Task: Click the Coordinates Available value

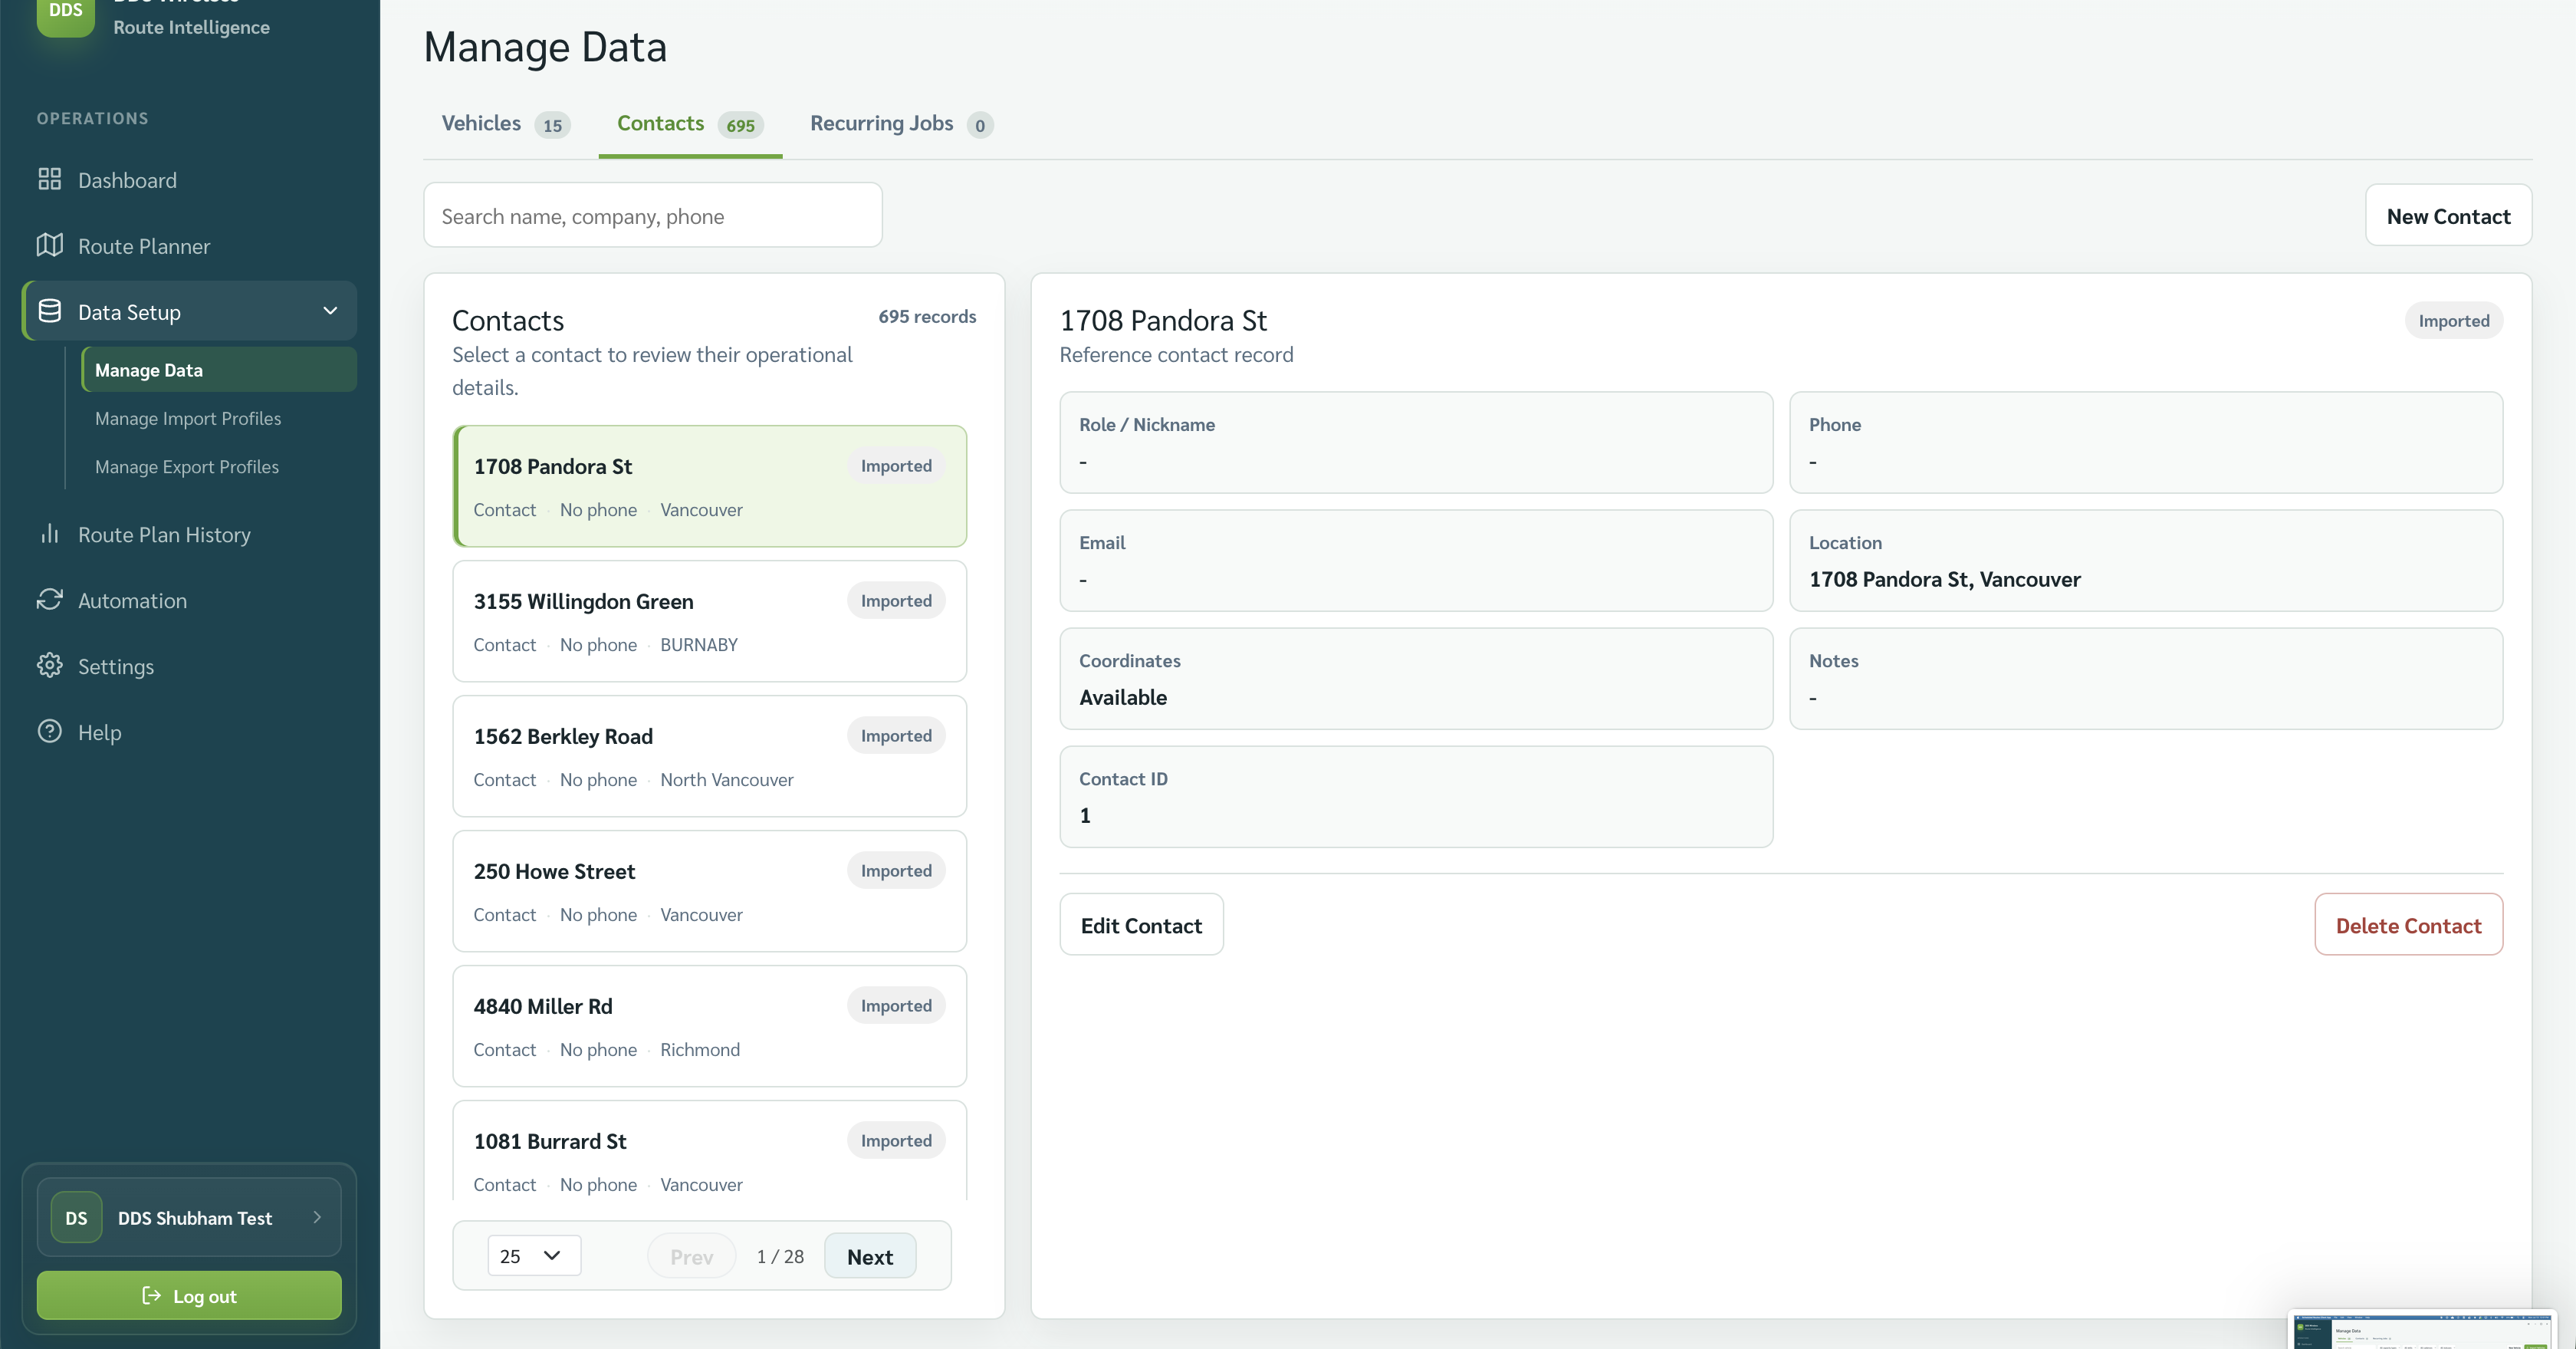Action: tap(1123, 697)
